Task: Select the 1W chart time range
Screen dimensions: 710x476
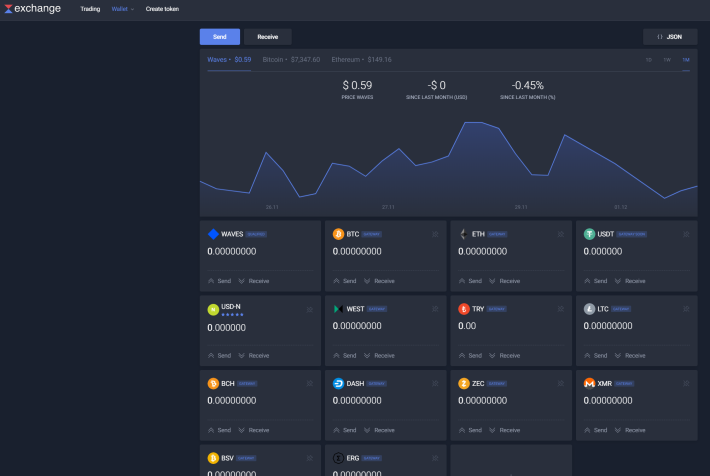Action: point(667,60)
